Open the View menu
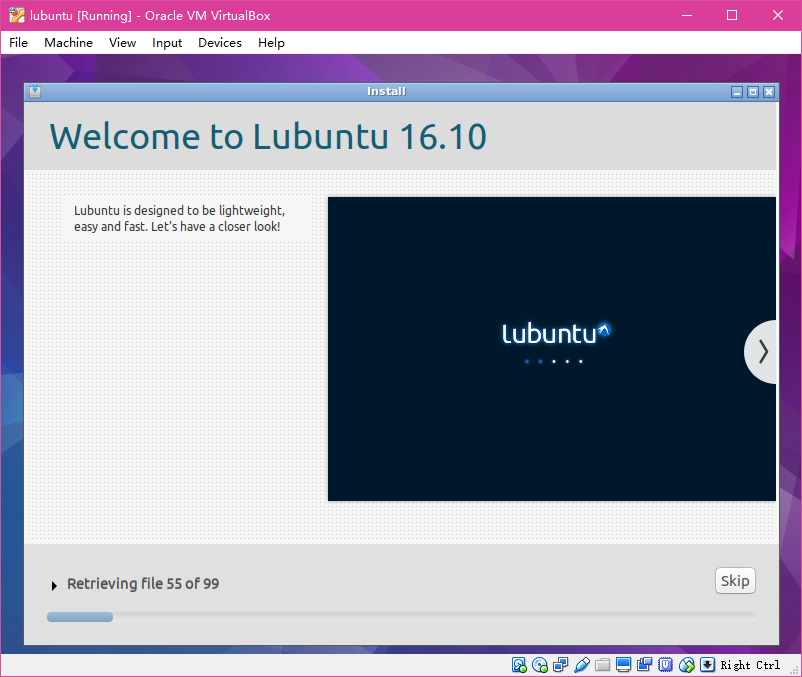The width and height of the screenshot is (802, 677). [122, 43]
